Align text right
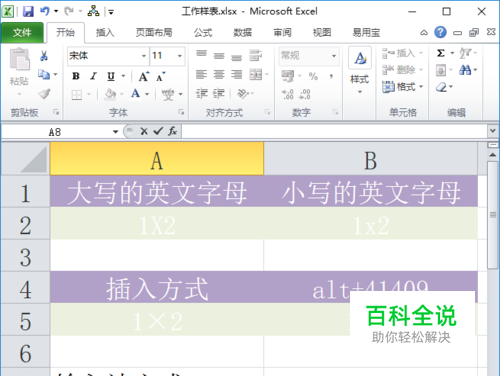The height and width of the screenshot is (376, 500). pyautogui.click(x=237, y=74)
